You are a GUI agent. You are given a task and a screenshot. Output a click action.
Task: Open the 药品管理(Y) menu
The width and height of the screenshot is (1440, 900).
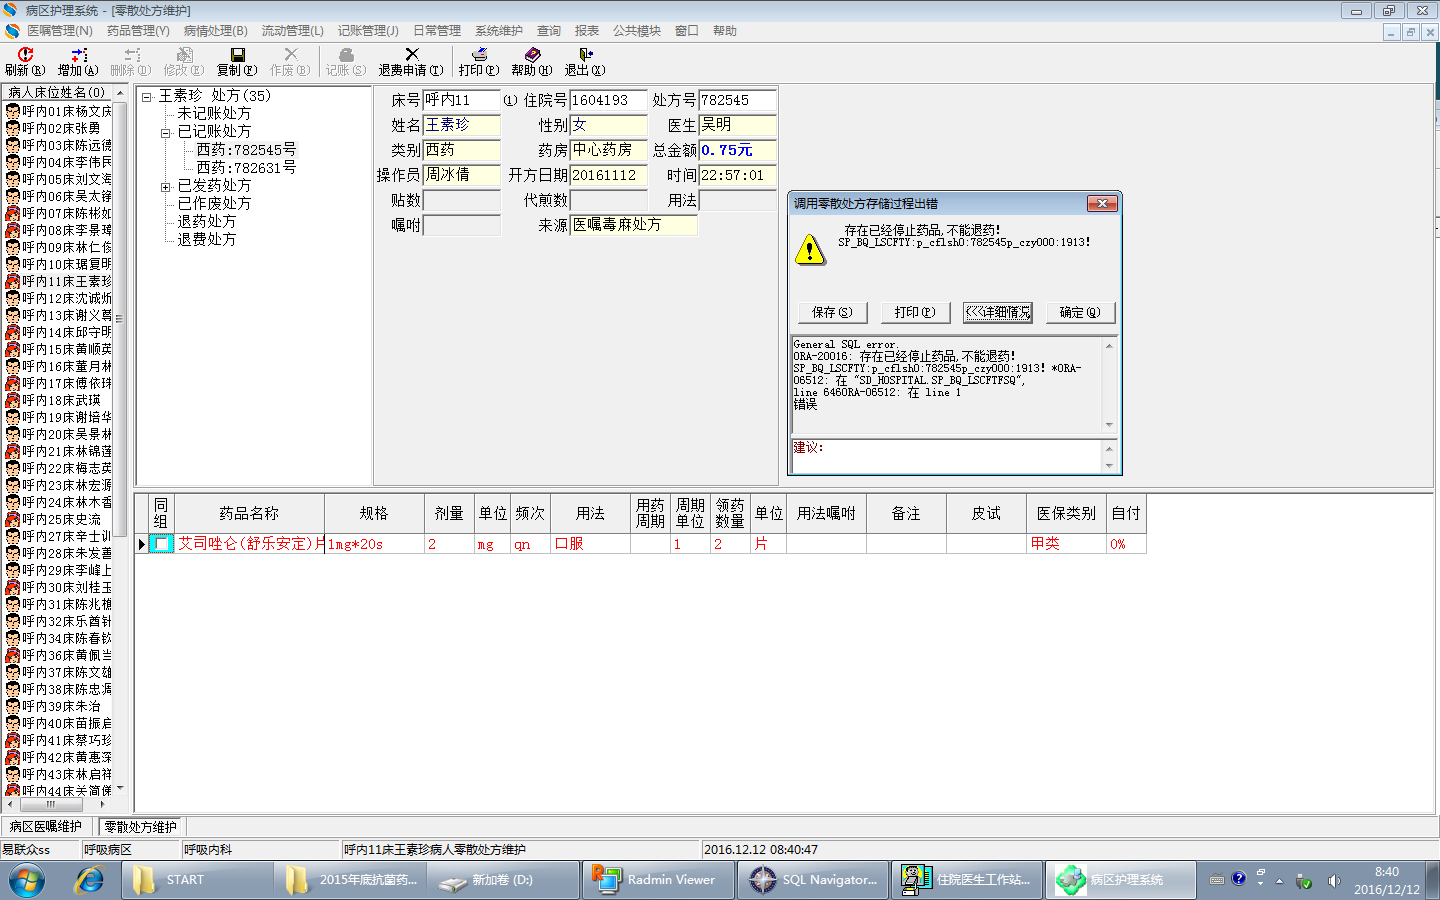(x=138, y=31)
